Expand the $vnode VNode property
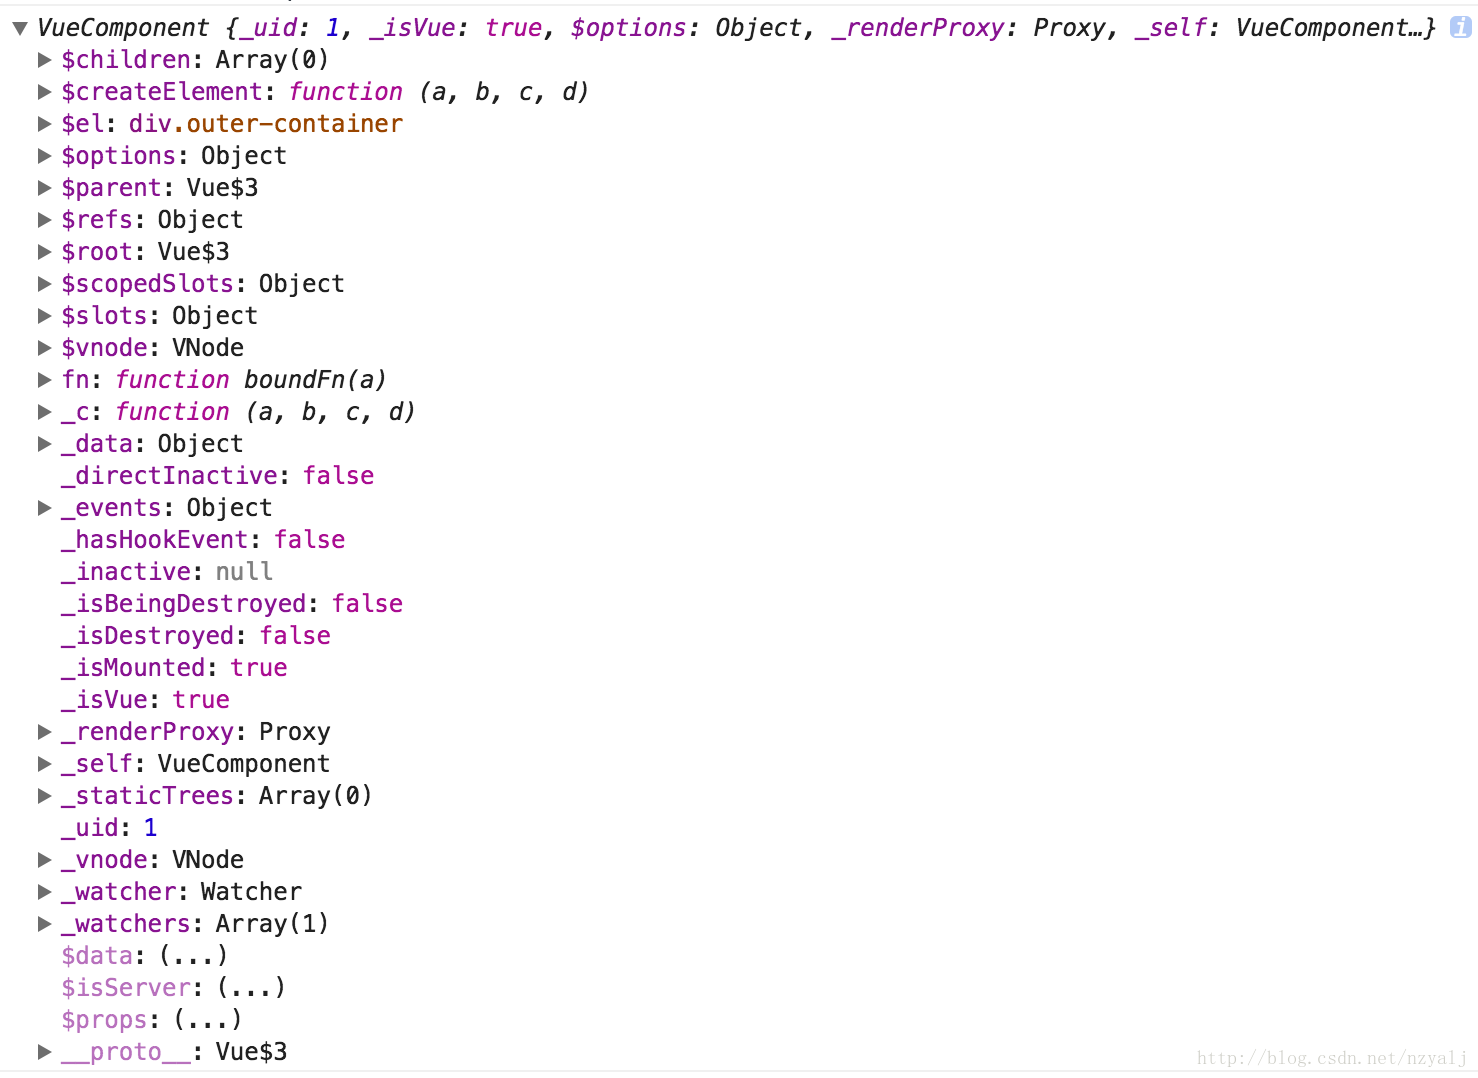This screenshot has width=1478, height=1078. [44, 348]
